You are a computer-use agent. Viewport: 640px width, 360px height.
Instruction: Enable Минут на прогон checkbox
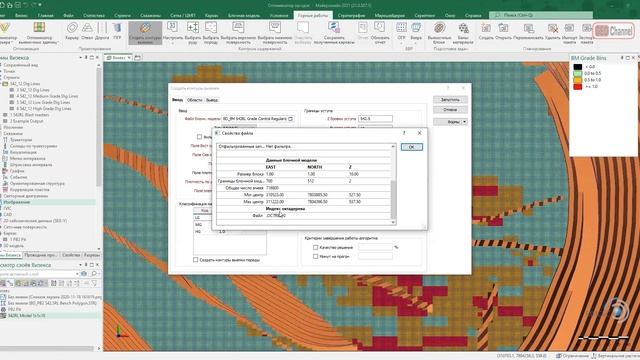[316, 256]
